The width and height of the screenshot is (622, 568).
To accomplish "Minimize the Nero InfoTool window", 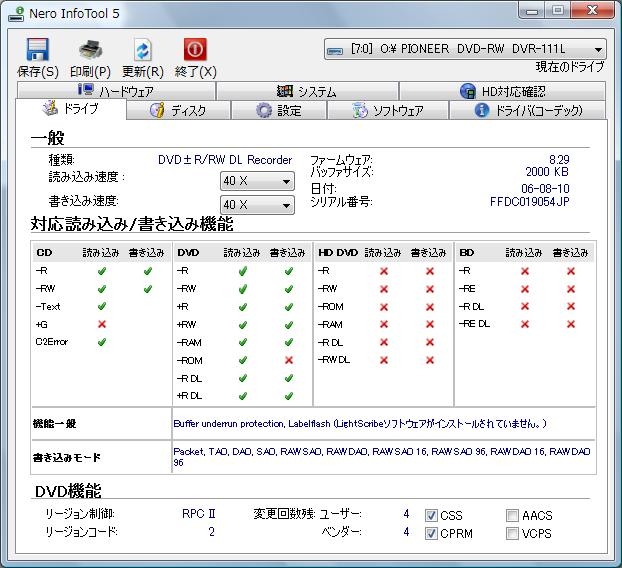I will tap(532, 11).
